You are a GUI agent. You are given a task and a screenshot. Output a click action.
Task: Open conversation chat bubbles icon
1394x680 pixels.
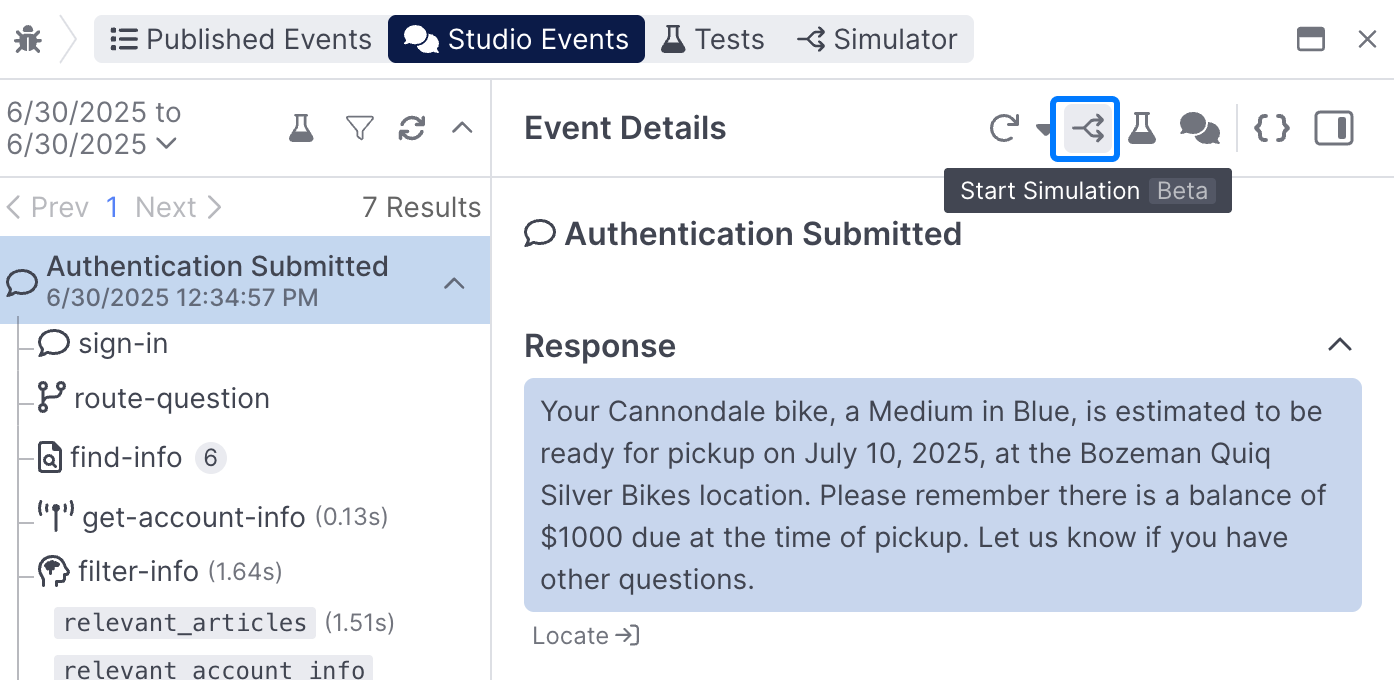coord(1199,128)
